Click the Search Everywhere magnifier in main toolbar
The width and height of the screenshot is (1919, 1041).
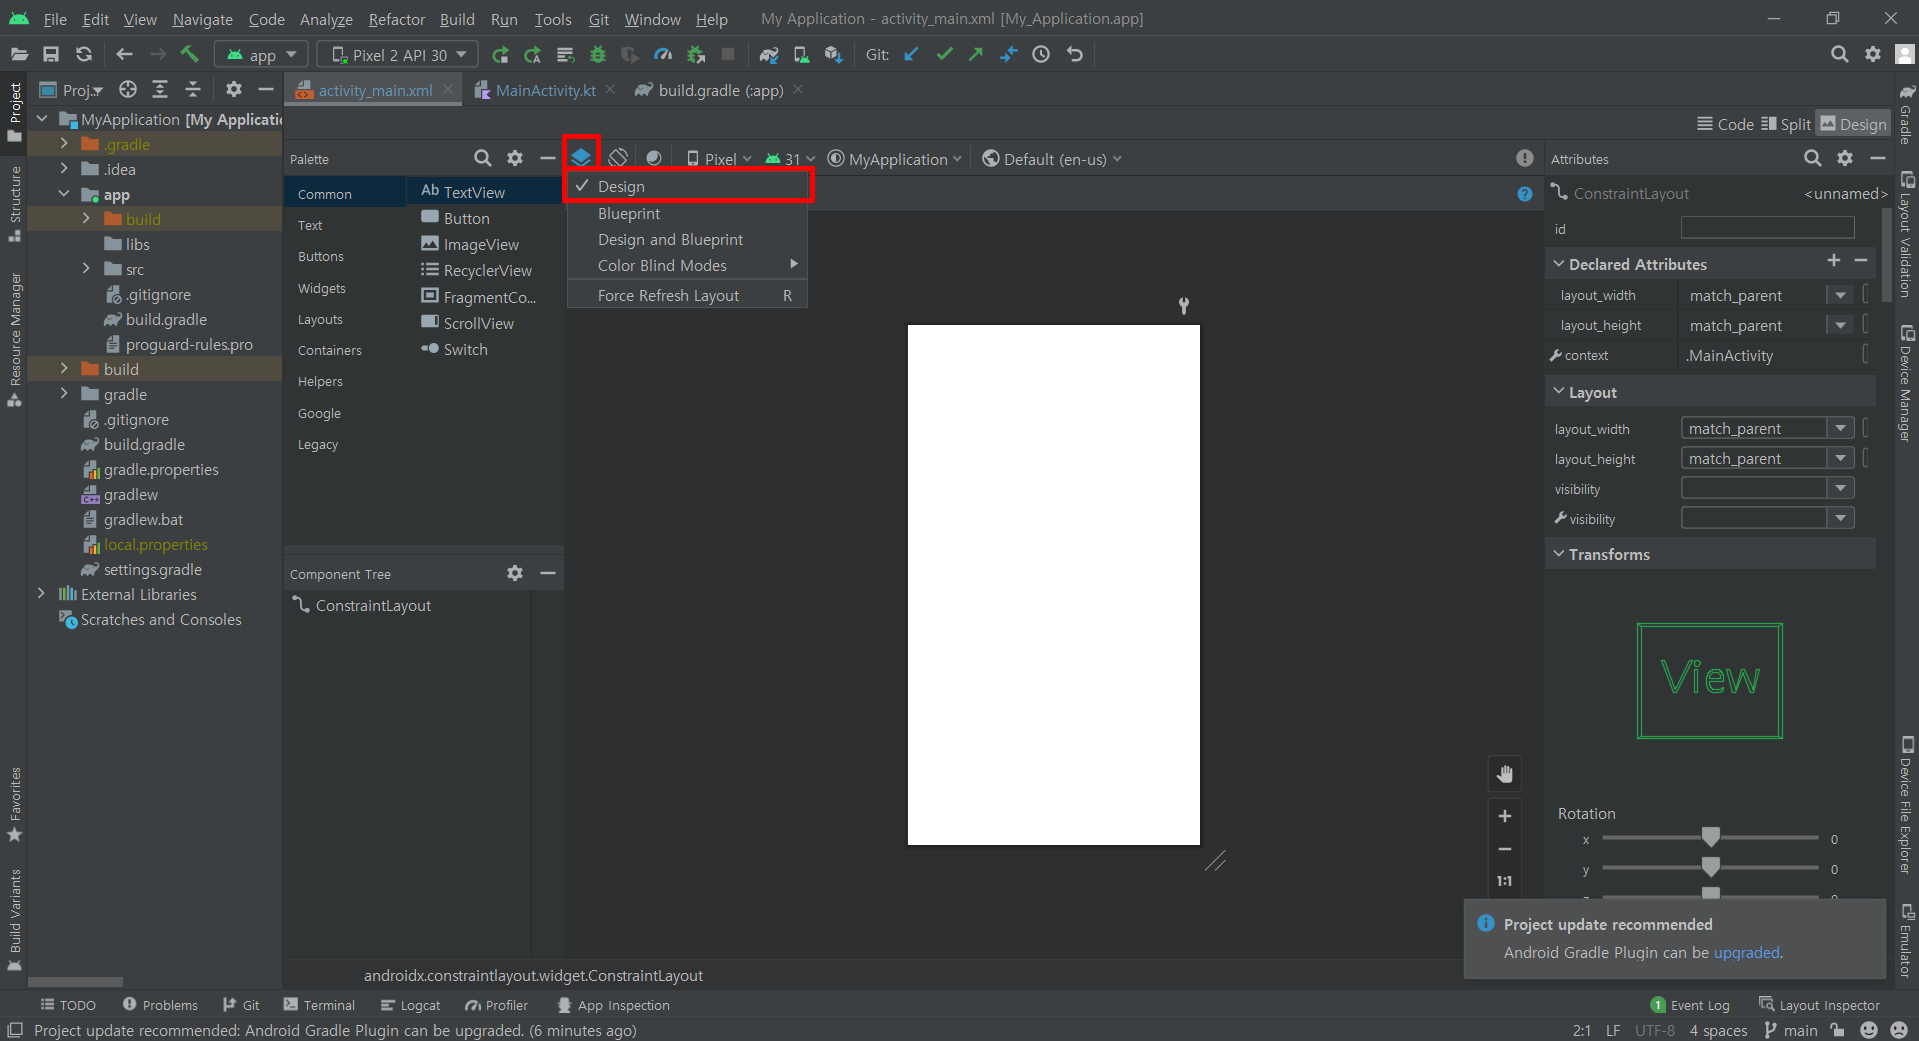1839,55
